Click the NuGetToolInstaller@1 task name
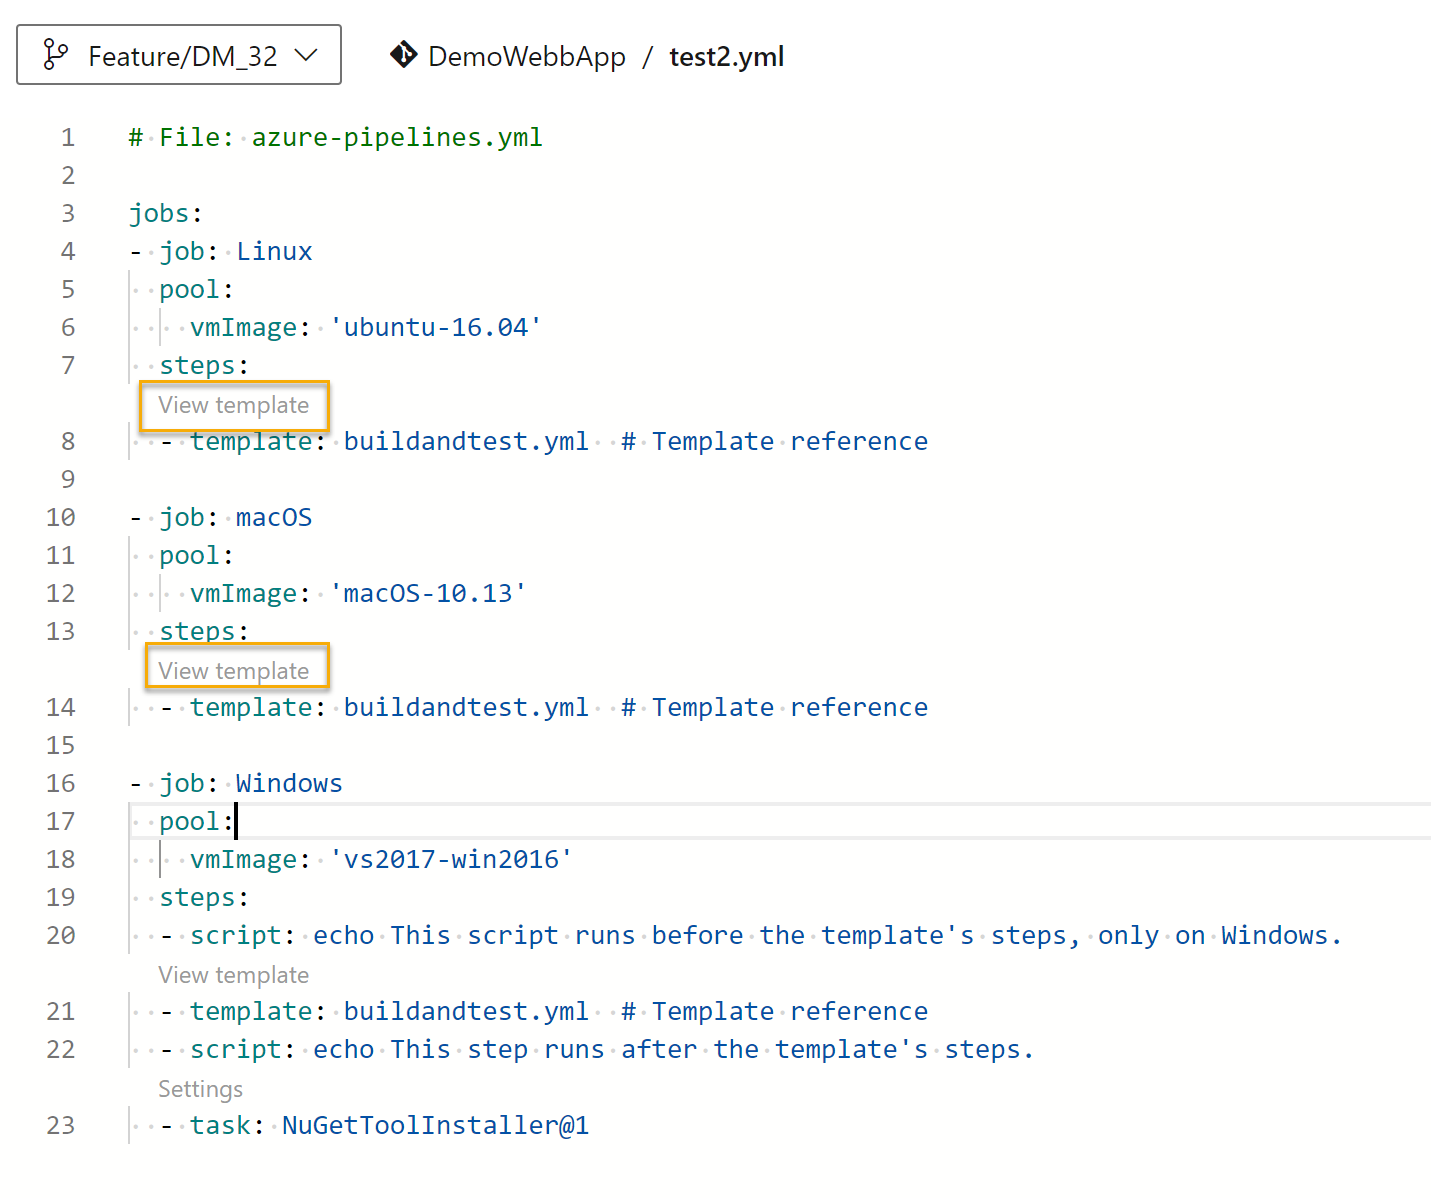Viewport: 1431px width, 1198px height. click(x=435, y=1125)
